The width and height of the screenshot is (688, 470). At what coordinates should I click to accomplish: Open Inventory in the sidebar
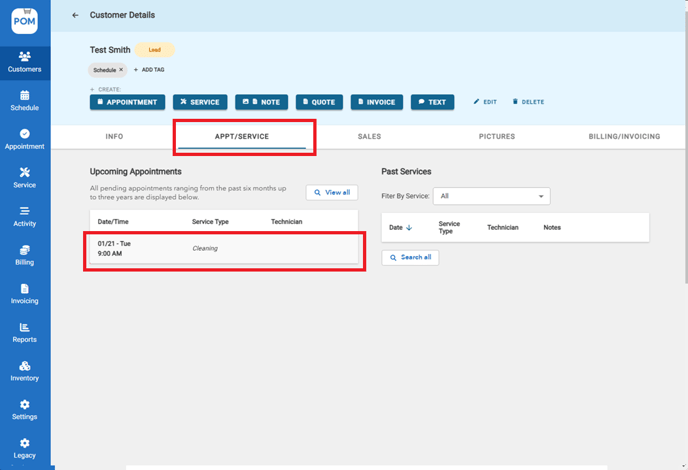point(24,371)
